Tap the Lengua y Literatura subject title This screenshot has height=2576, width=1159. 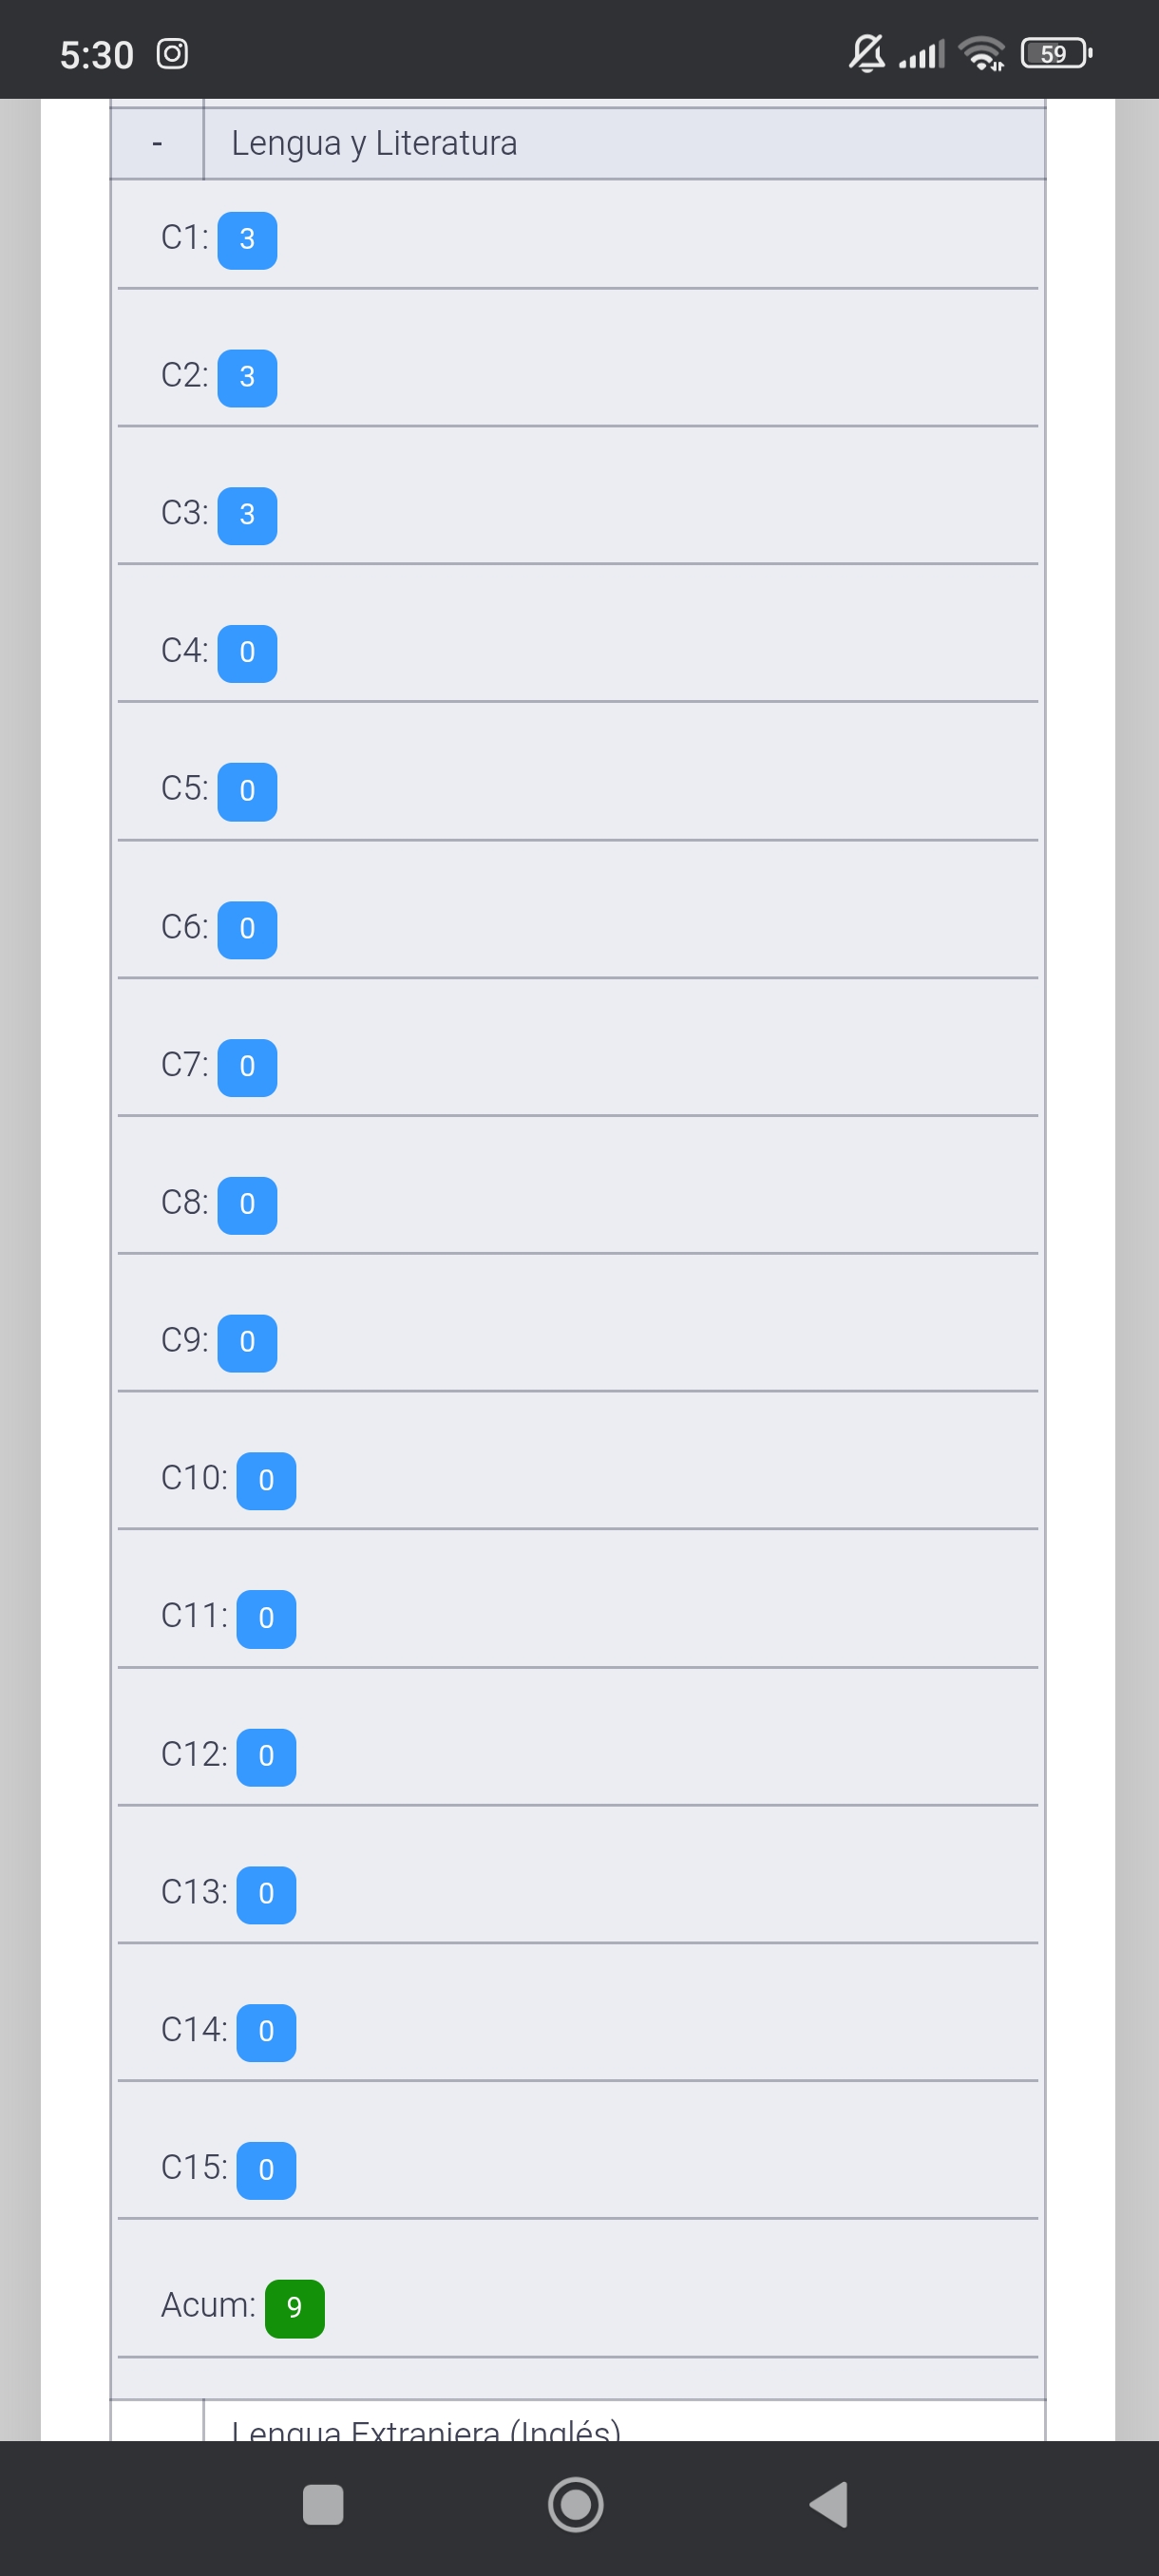(374, 144)
